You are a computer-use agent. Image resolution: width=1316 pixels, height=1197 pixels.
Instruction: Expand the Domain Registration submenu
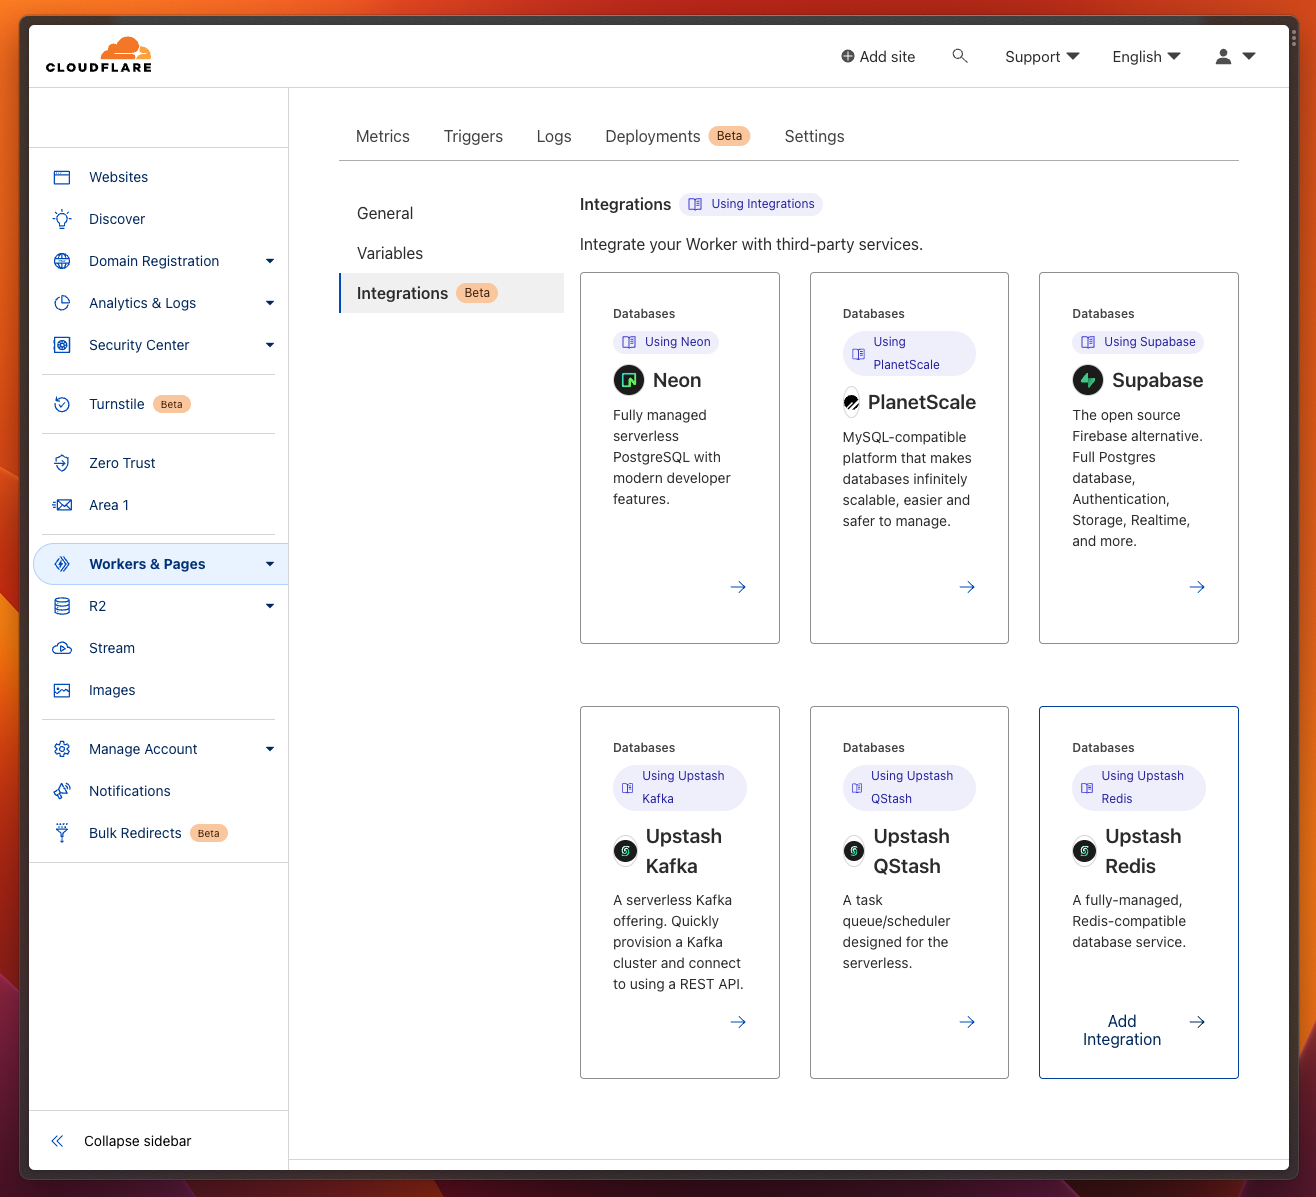pyautogui.click(x=269, y=261)
